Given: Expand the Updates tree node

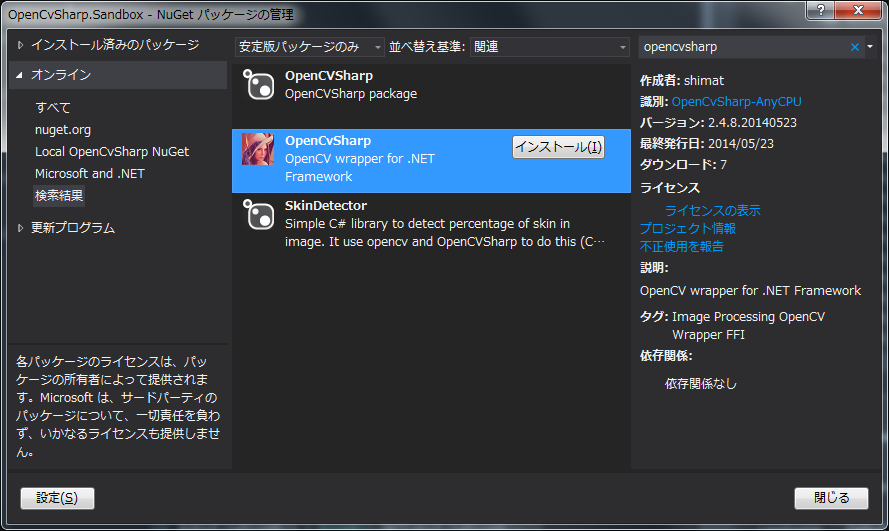Looking at the screenshot, I should pyautogui.click(x=20, y=228).
